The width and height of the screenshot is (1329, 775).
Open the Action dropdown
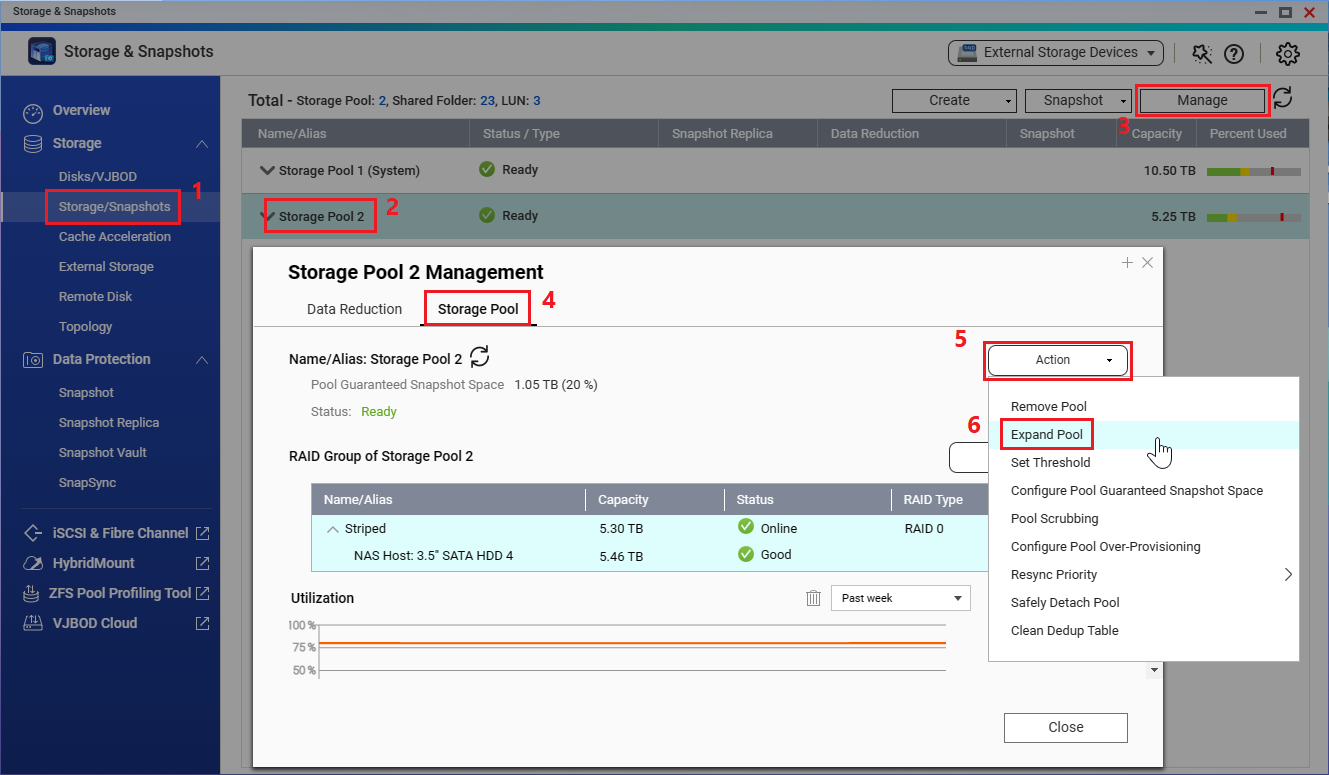1058,360
